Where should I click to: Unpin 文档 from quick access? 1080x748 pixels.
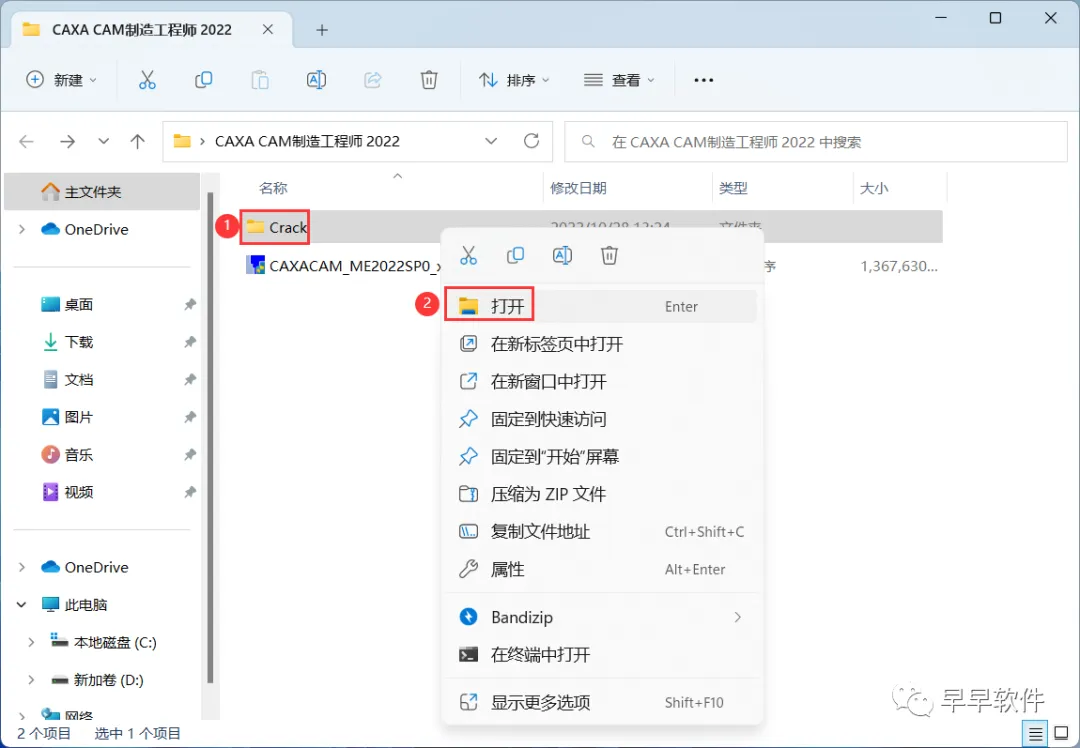[190, 380]
